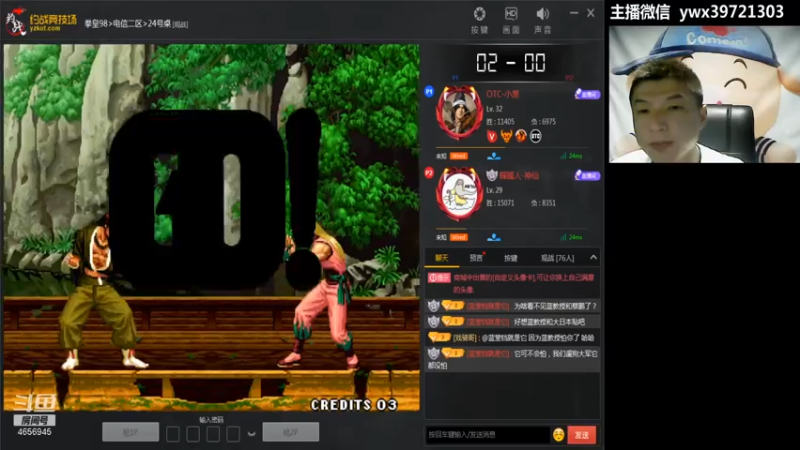Click the 24号桌 breadcrumb text
800x450 pixels.
[x=159, y=23]
